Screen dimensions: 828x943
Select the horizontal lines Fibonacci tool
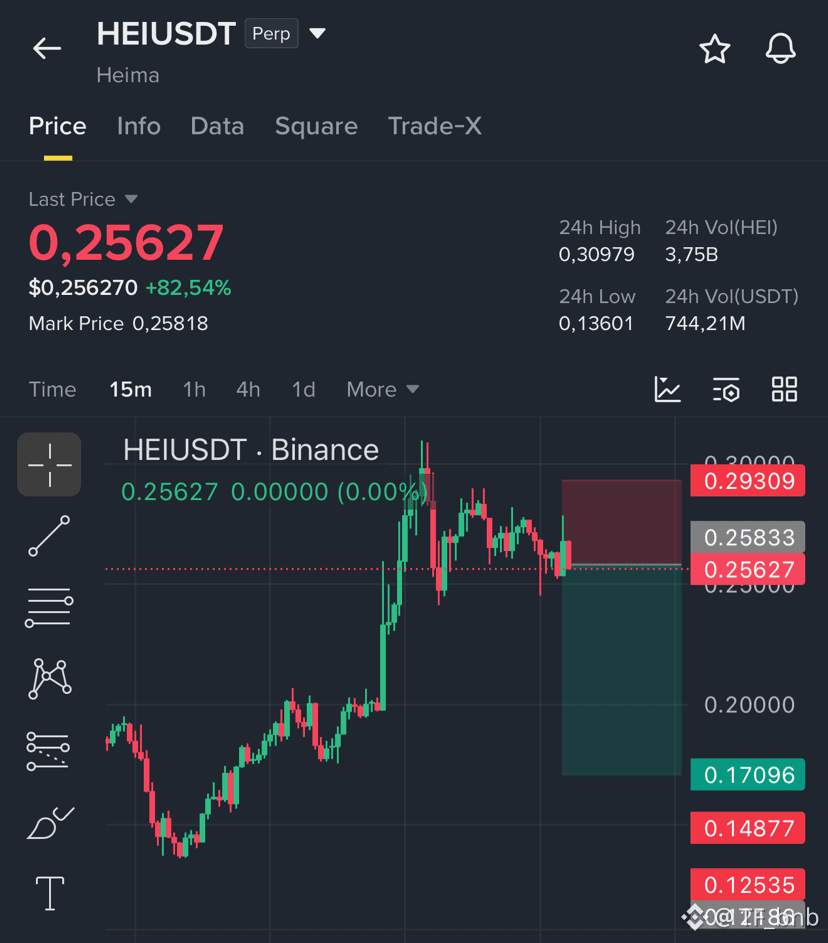[49, 607]
